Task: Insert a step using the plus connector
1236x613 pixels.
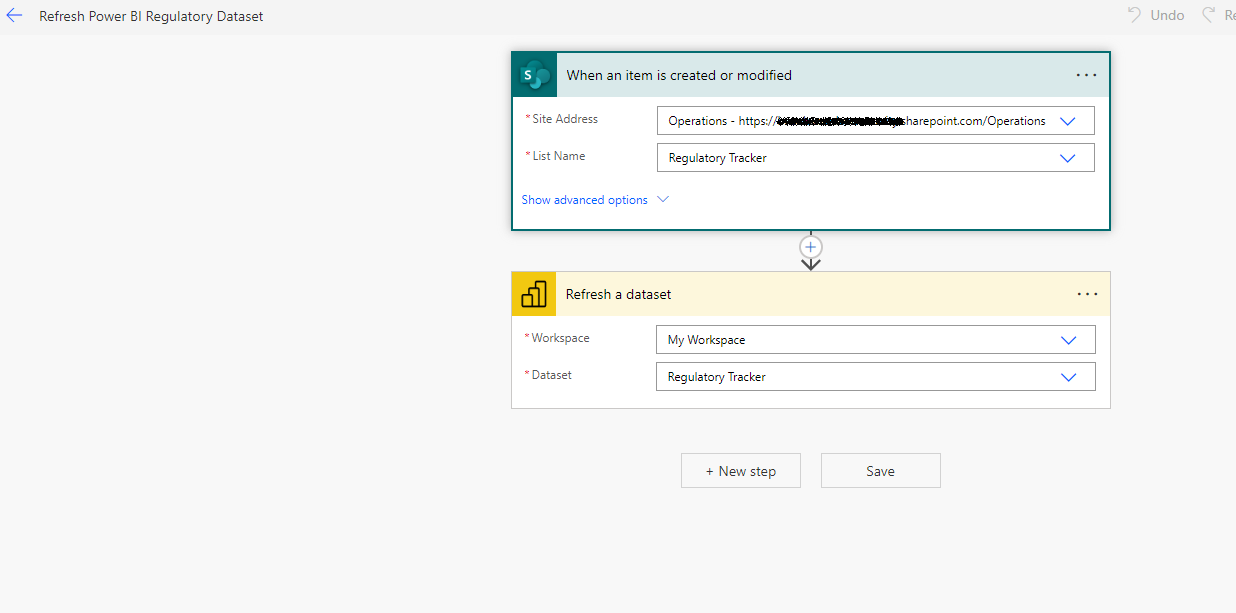Action: pos(811,246)
